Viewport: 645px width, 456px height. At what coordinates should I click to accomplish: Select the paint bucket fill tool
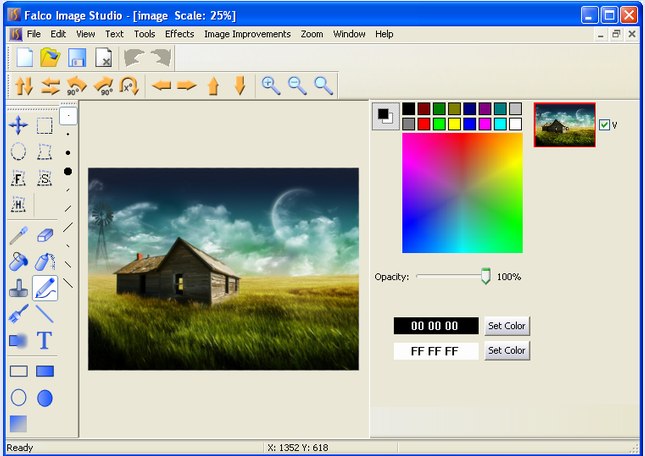tap(19, 262)
